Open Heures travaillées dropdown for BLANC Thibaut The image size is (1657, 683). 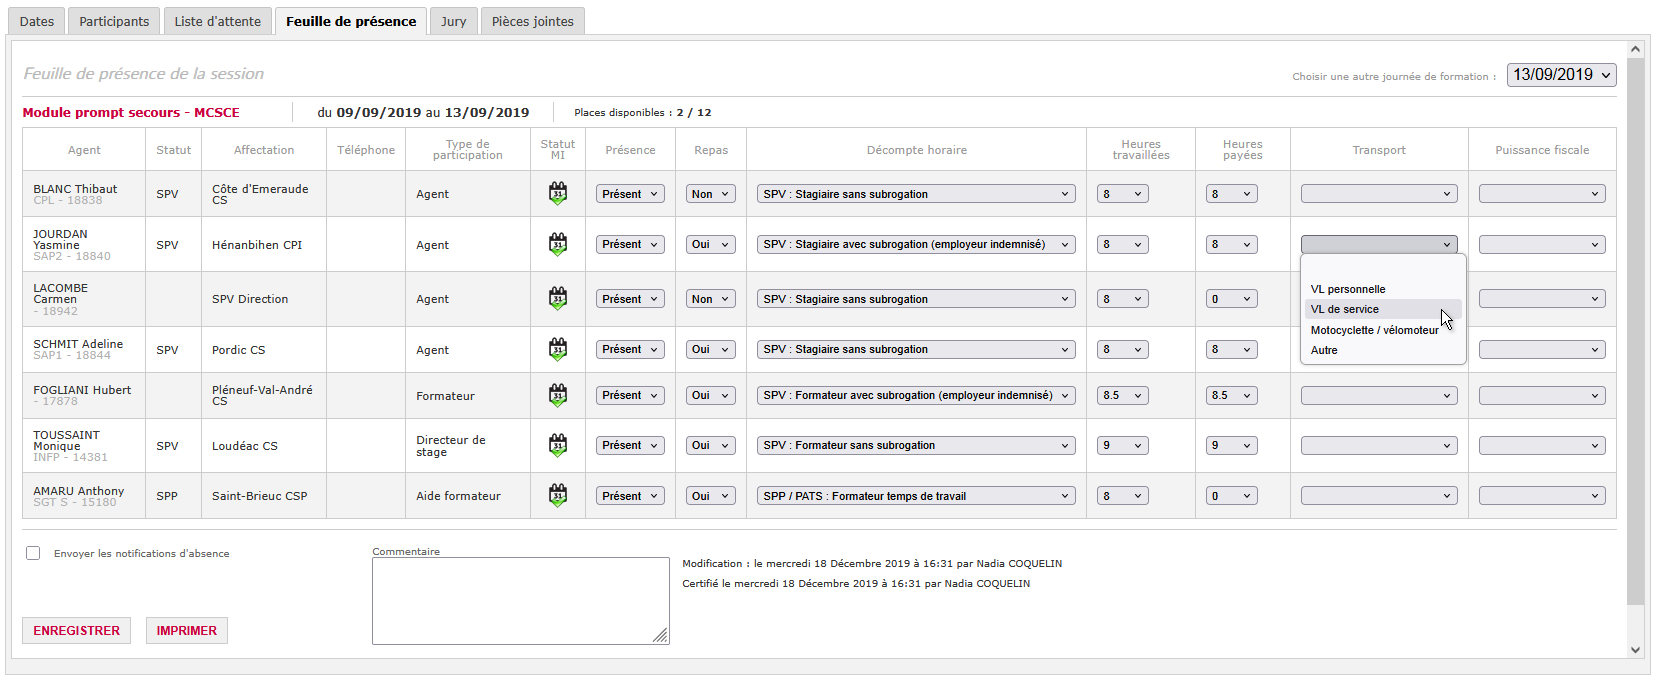tap(1123, 194)
